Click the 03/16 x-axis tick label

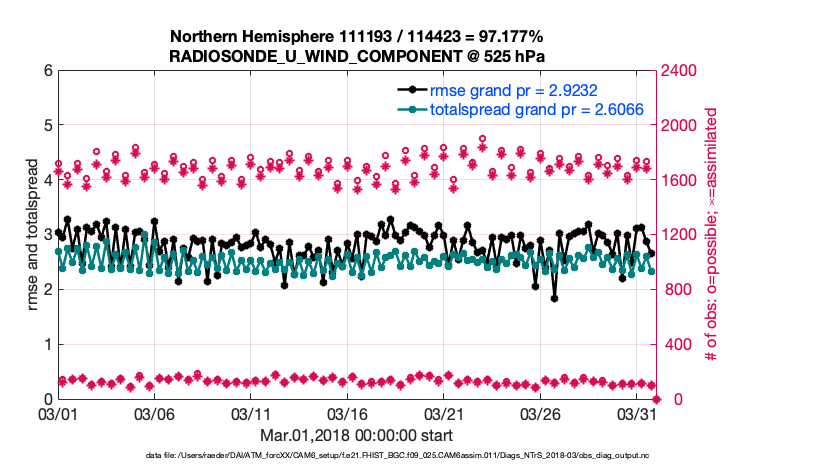[348, 414]
